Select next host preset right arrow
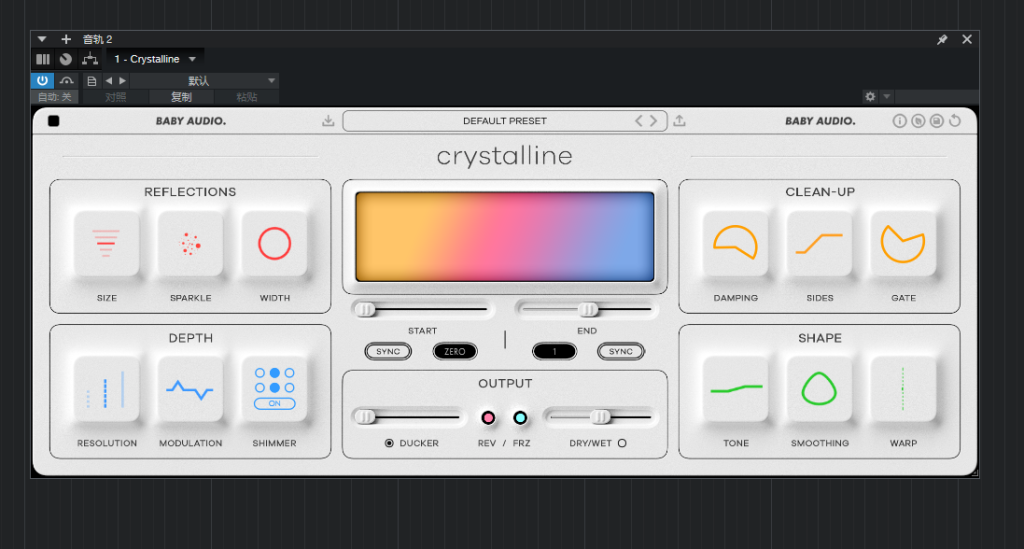Viewport: 1024px width, 549px height. 122,81
